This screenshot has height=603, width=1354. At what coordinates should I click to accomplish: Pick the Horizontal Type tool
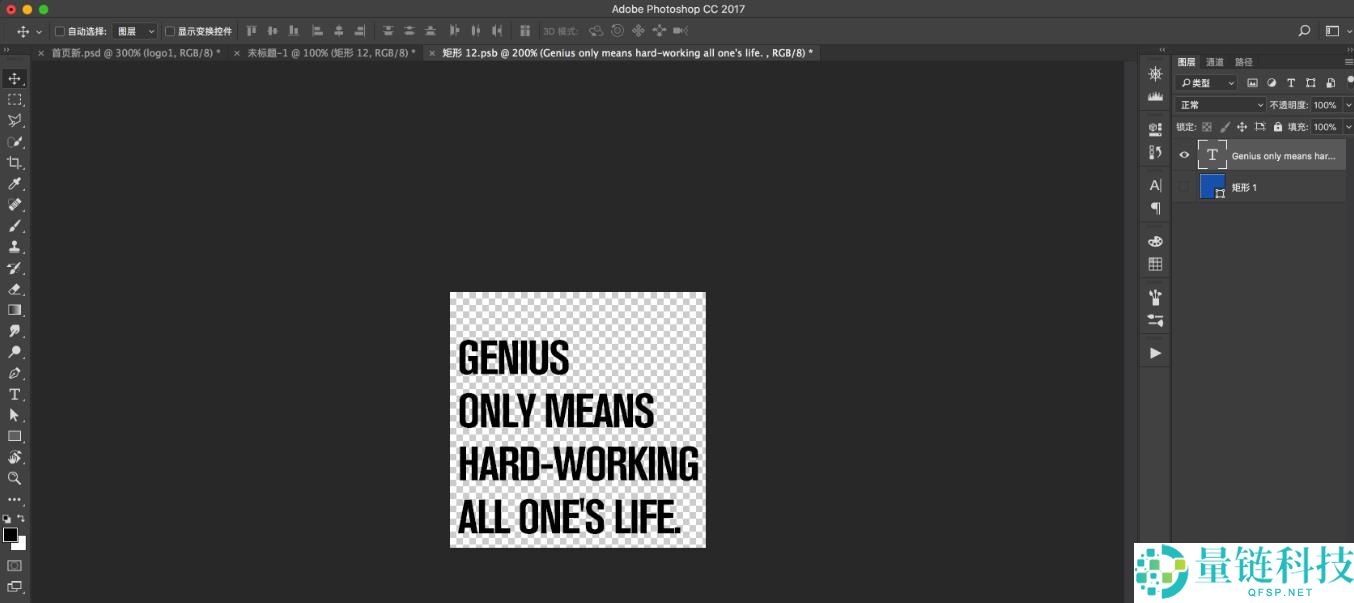coord(14,394)
